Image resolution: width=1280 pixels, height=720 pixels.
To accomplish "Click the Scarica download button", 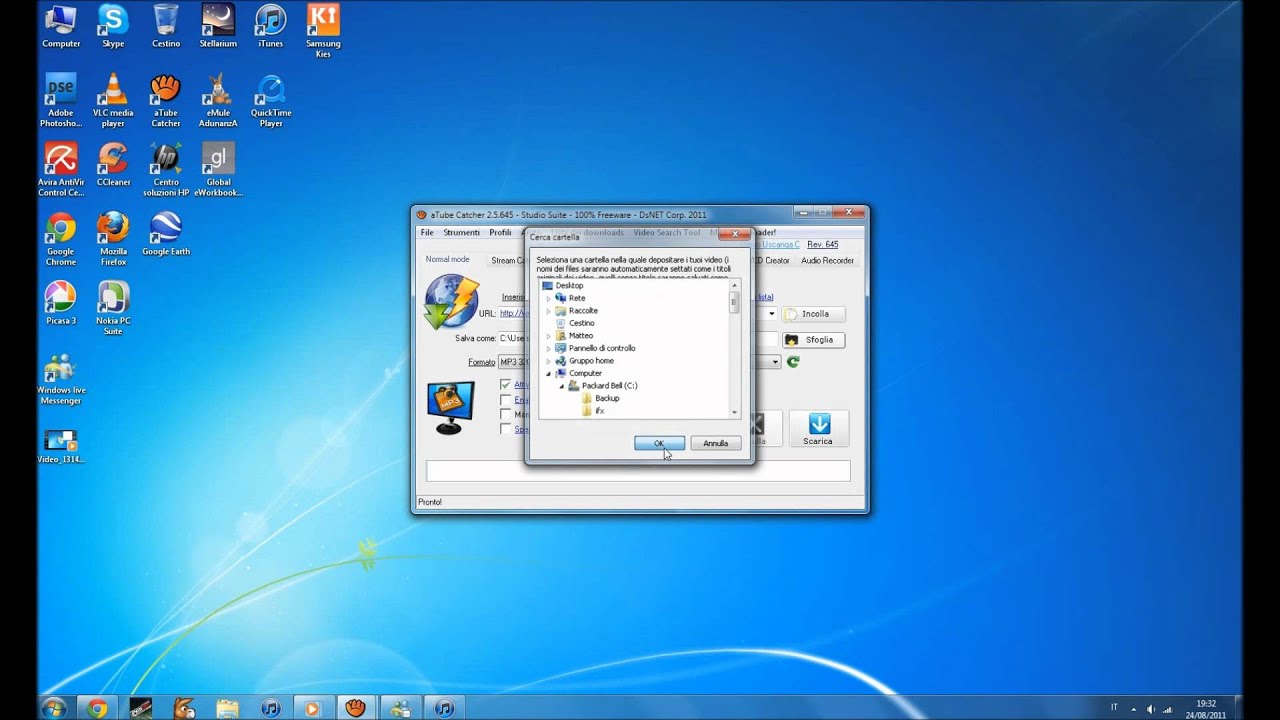I will click(x=818, y=429).
